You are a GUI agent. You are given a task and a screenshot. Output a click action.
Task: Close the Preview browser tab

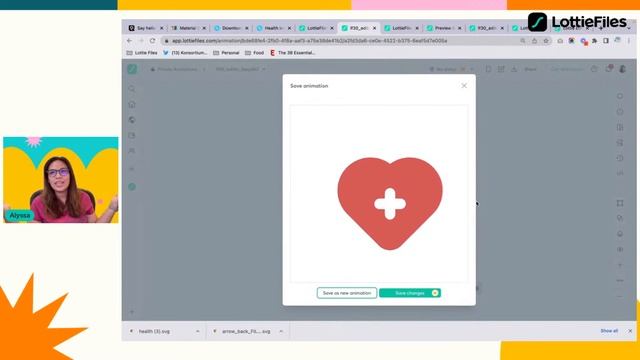pos(460,28)
